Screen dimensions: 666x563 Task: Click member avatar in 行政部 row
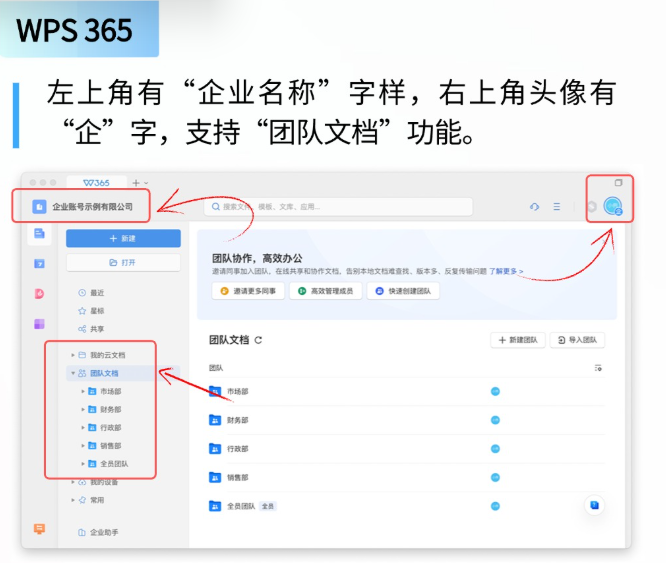[495, 449]
